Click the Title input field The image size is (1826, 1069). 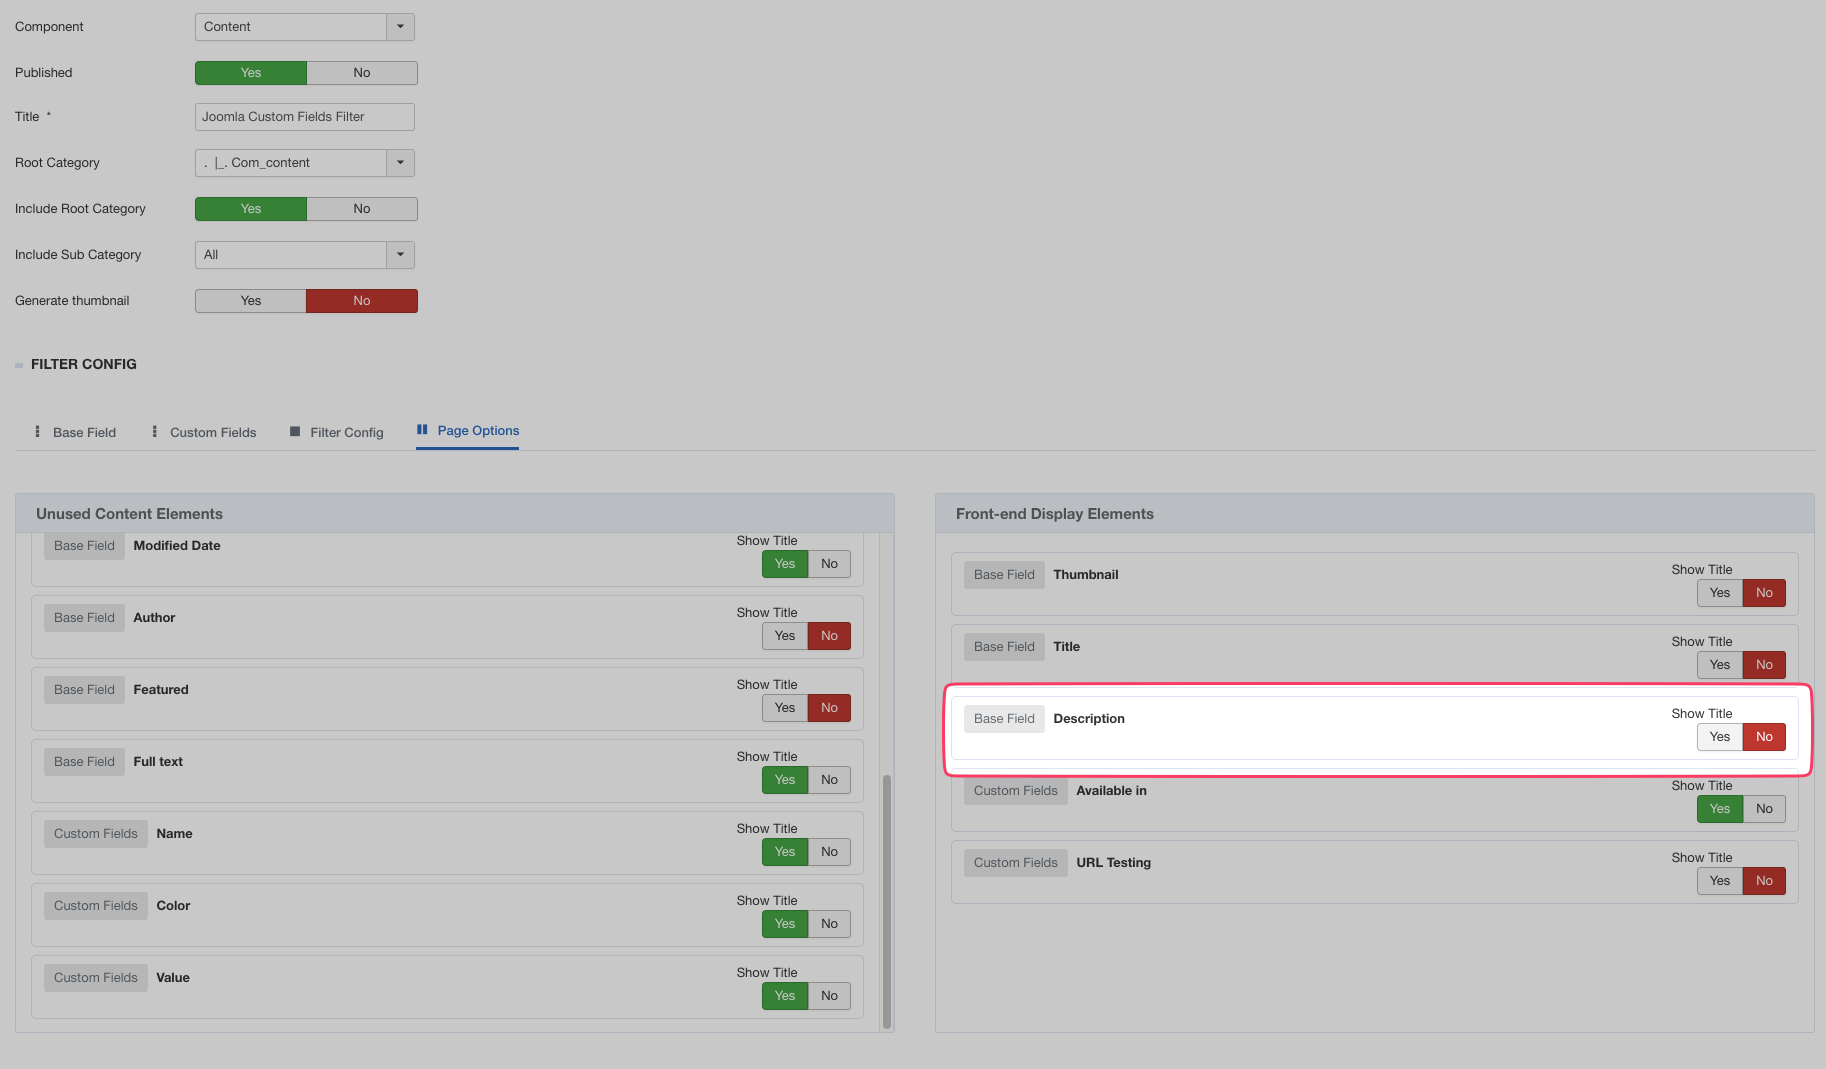coord(304,117)
